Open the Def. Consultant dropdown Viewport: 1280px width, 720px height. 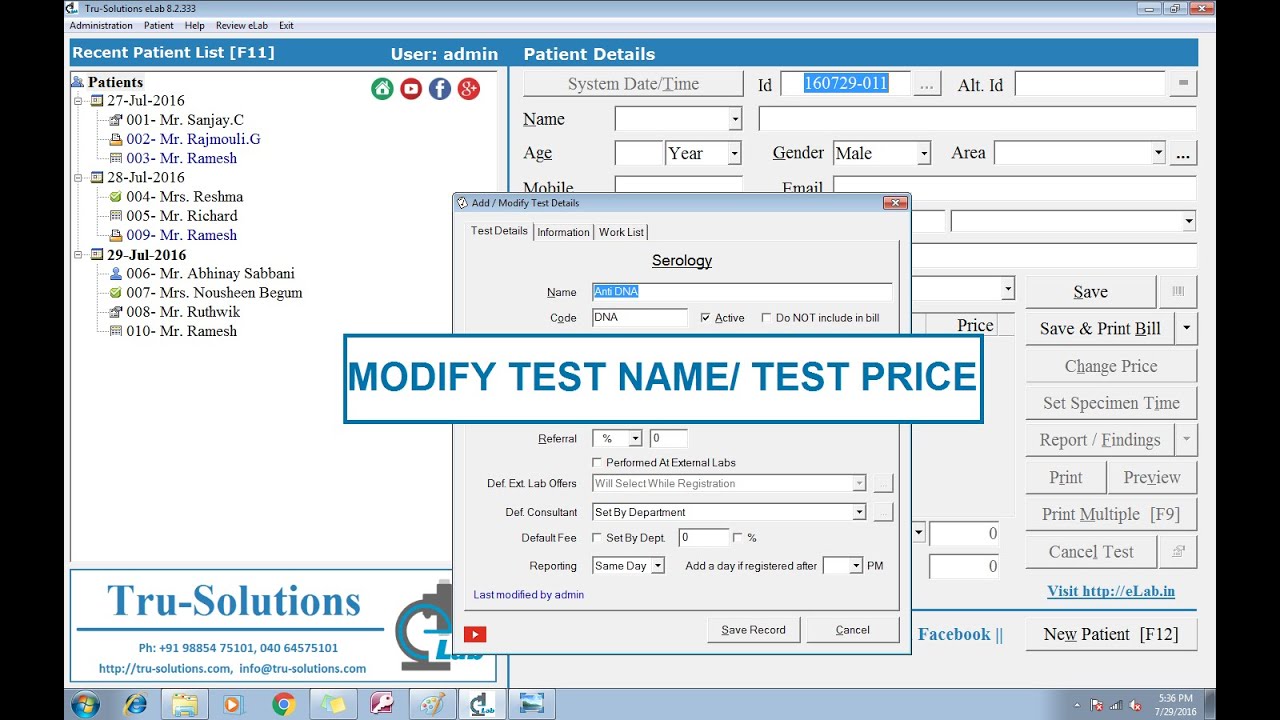(859, 512)
